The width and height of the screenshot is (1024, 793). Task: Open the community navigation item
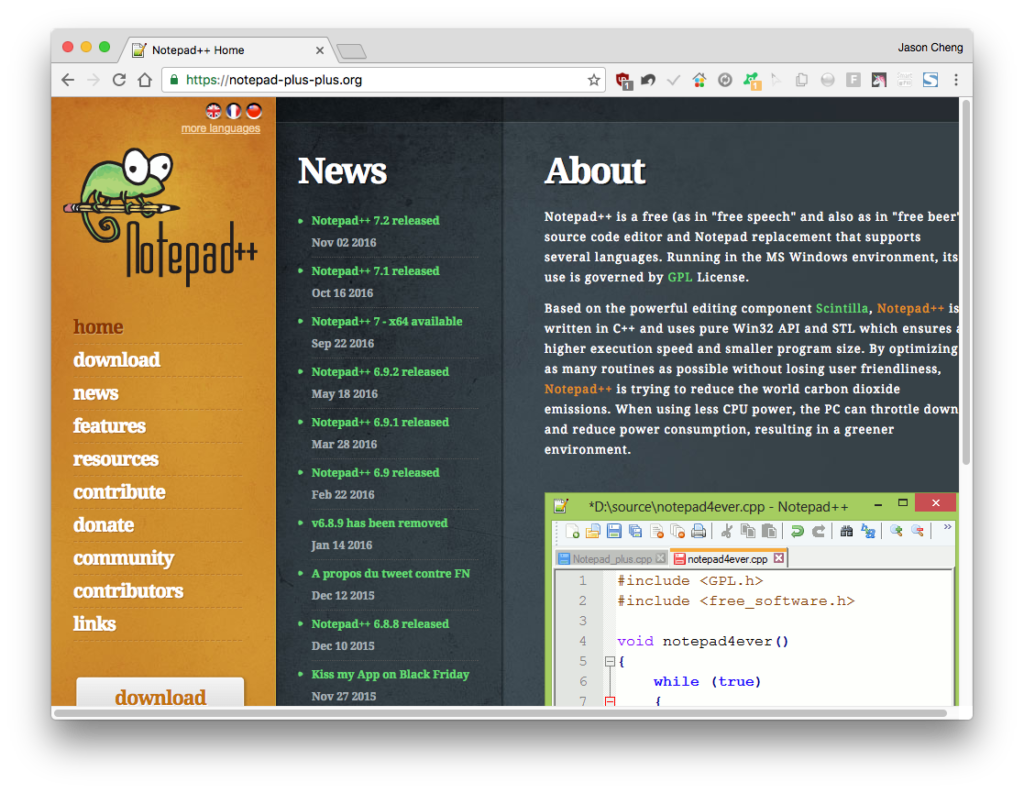(123, 558)
